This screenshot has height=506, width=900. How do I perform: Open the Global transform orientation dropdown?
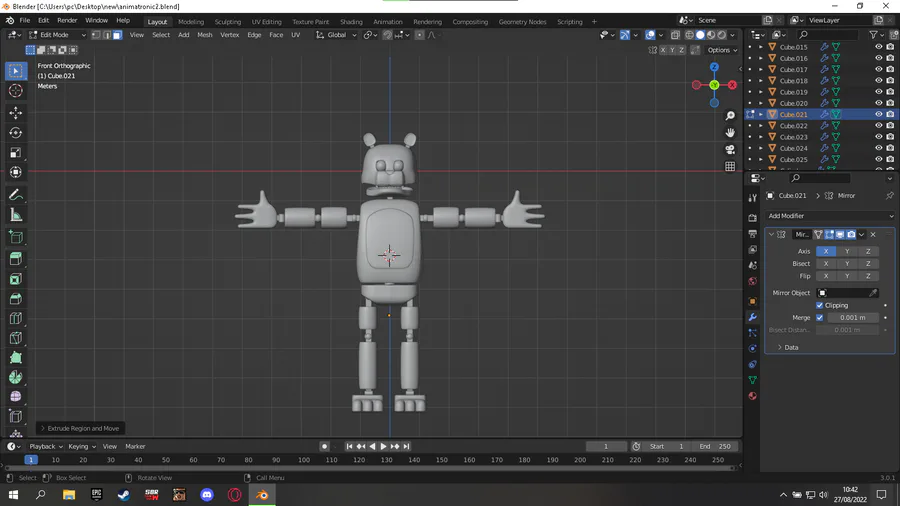coord(336,35)
